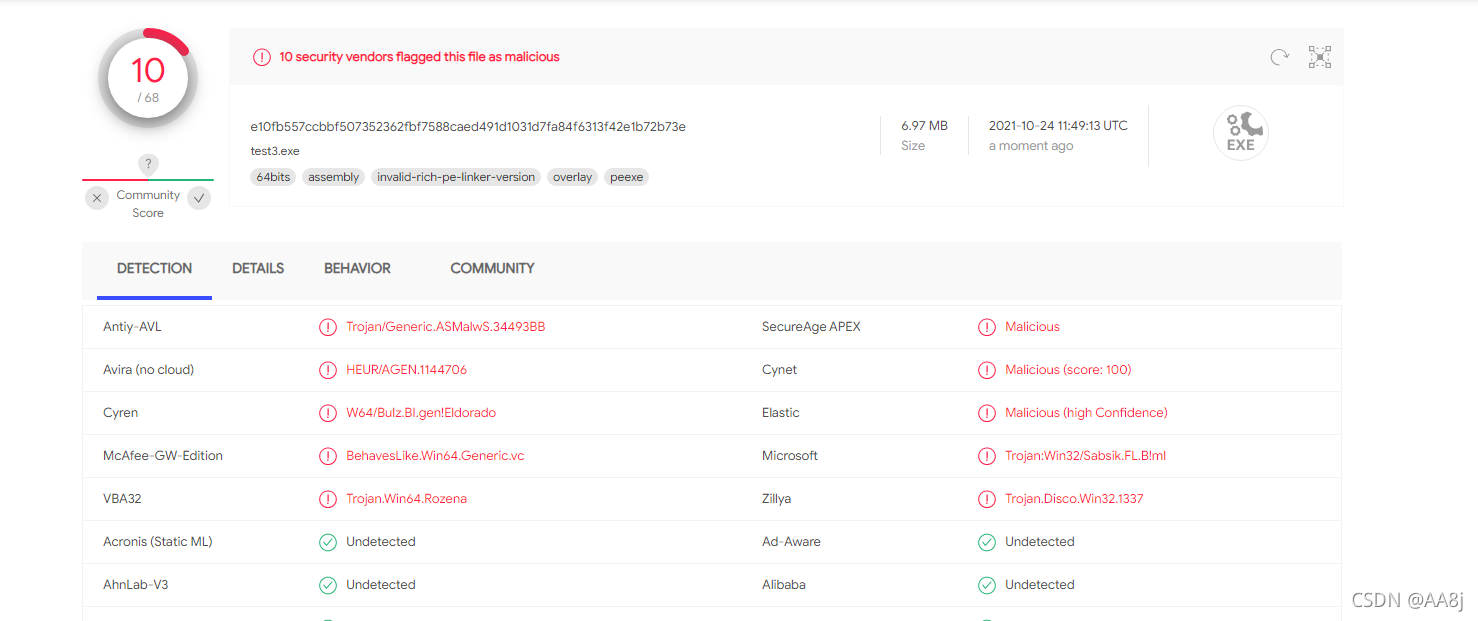
Task: Click alert icon next to Microsoft result
Action: click(x=987, y=456)
